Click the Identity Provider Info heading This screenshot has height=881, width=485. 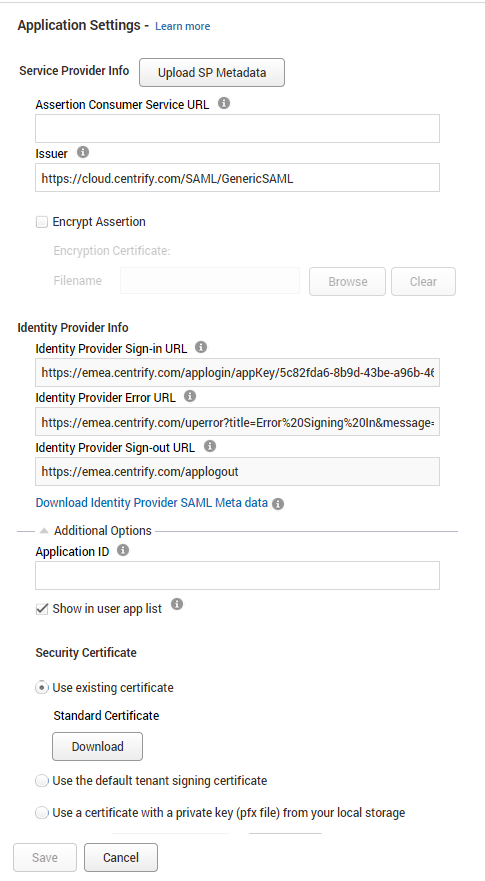(73, 328)
